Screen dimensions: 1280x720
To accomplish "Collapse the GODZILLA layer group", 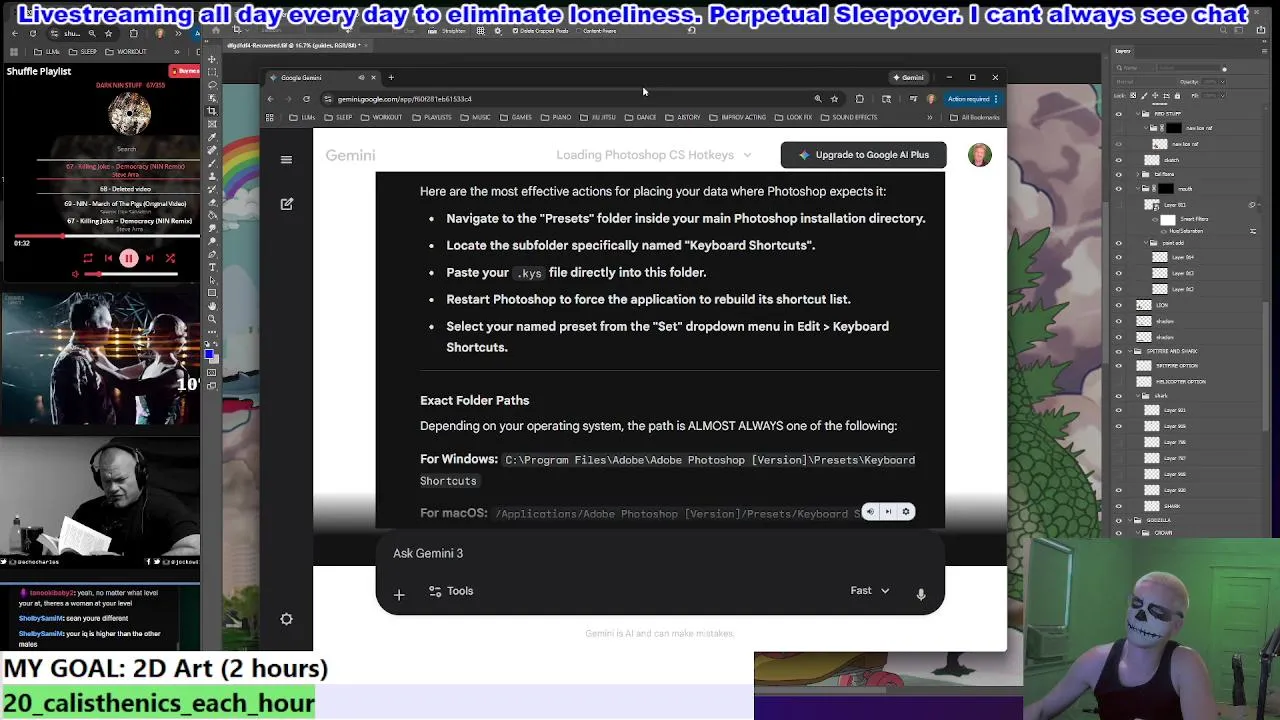I will pos(1129,520).
